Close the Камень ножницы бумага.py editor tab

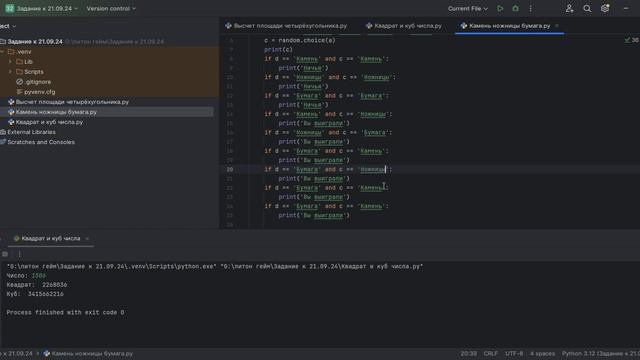click(557, 26)
